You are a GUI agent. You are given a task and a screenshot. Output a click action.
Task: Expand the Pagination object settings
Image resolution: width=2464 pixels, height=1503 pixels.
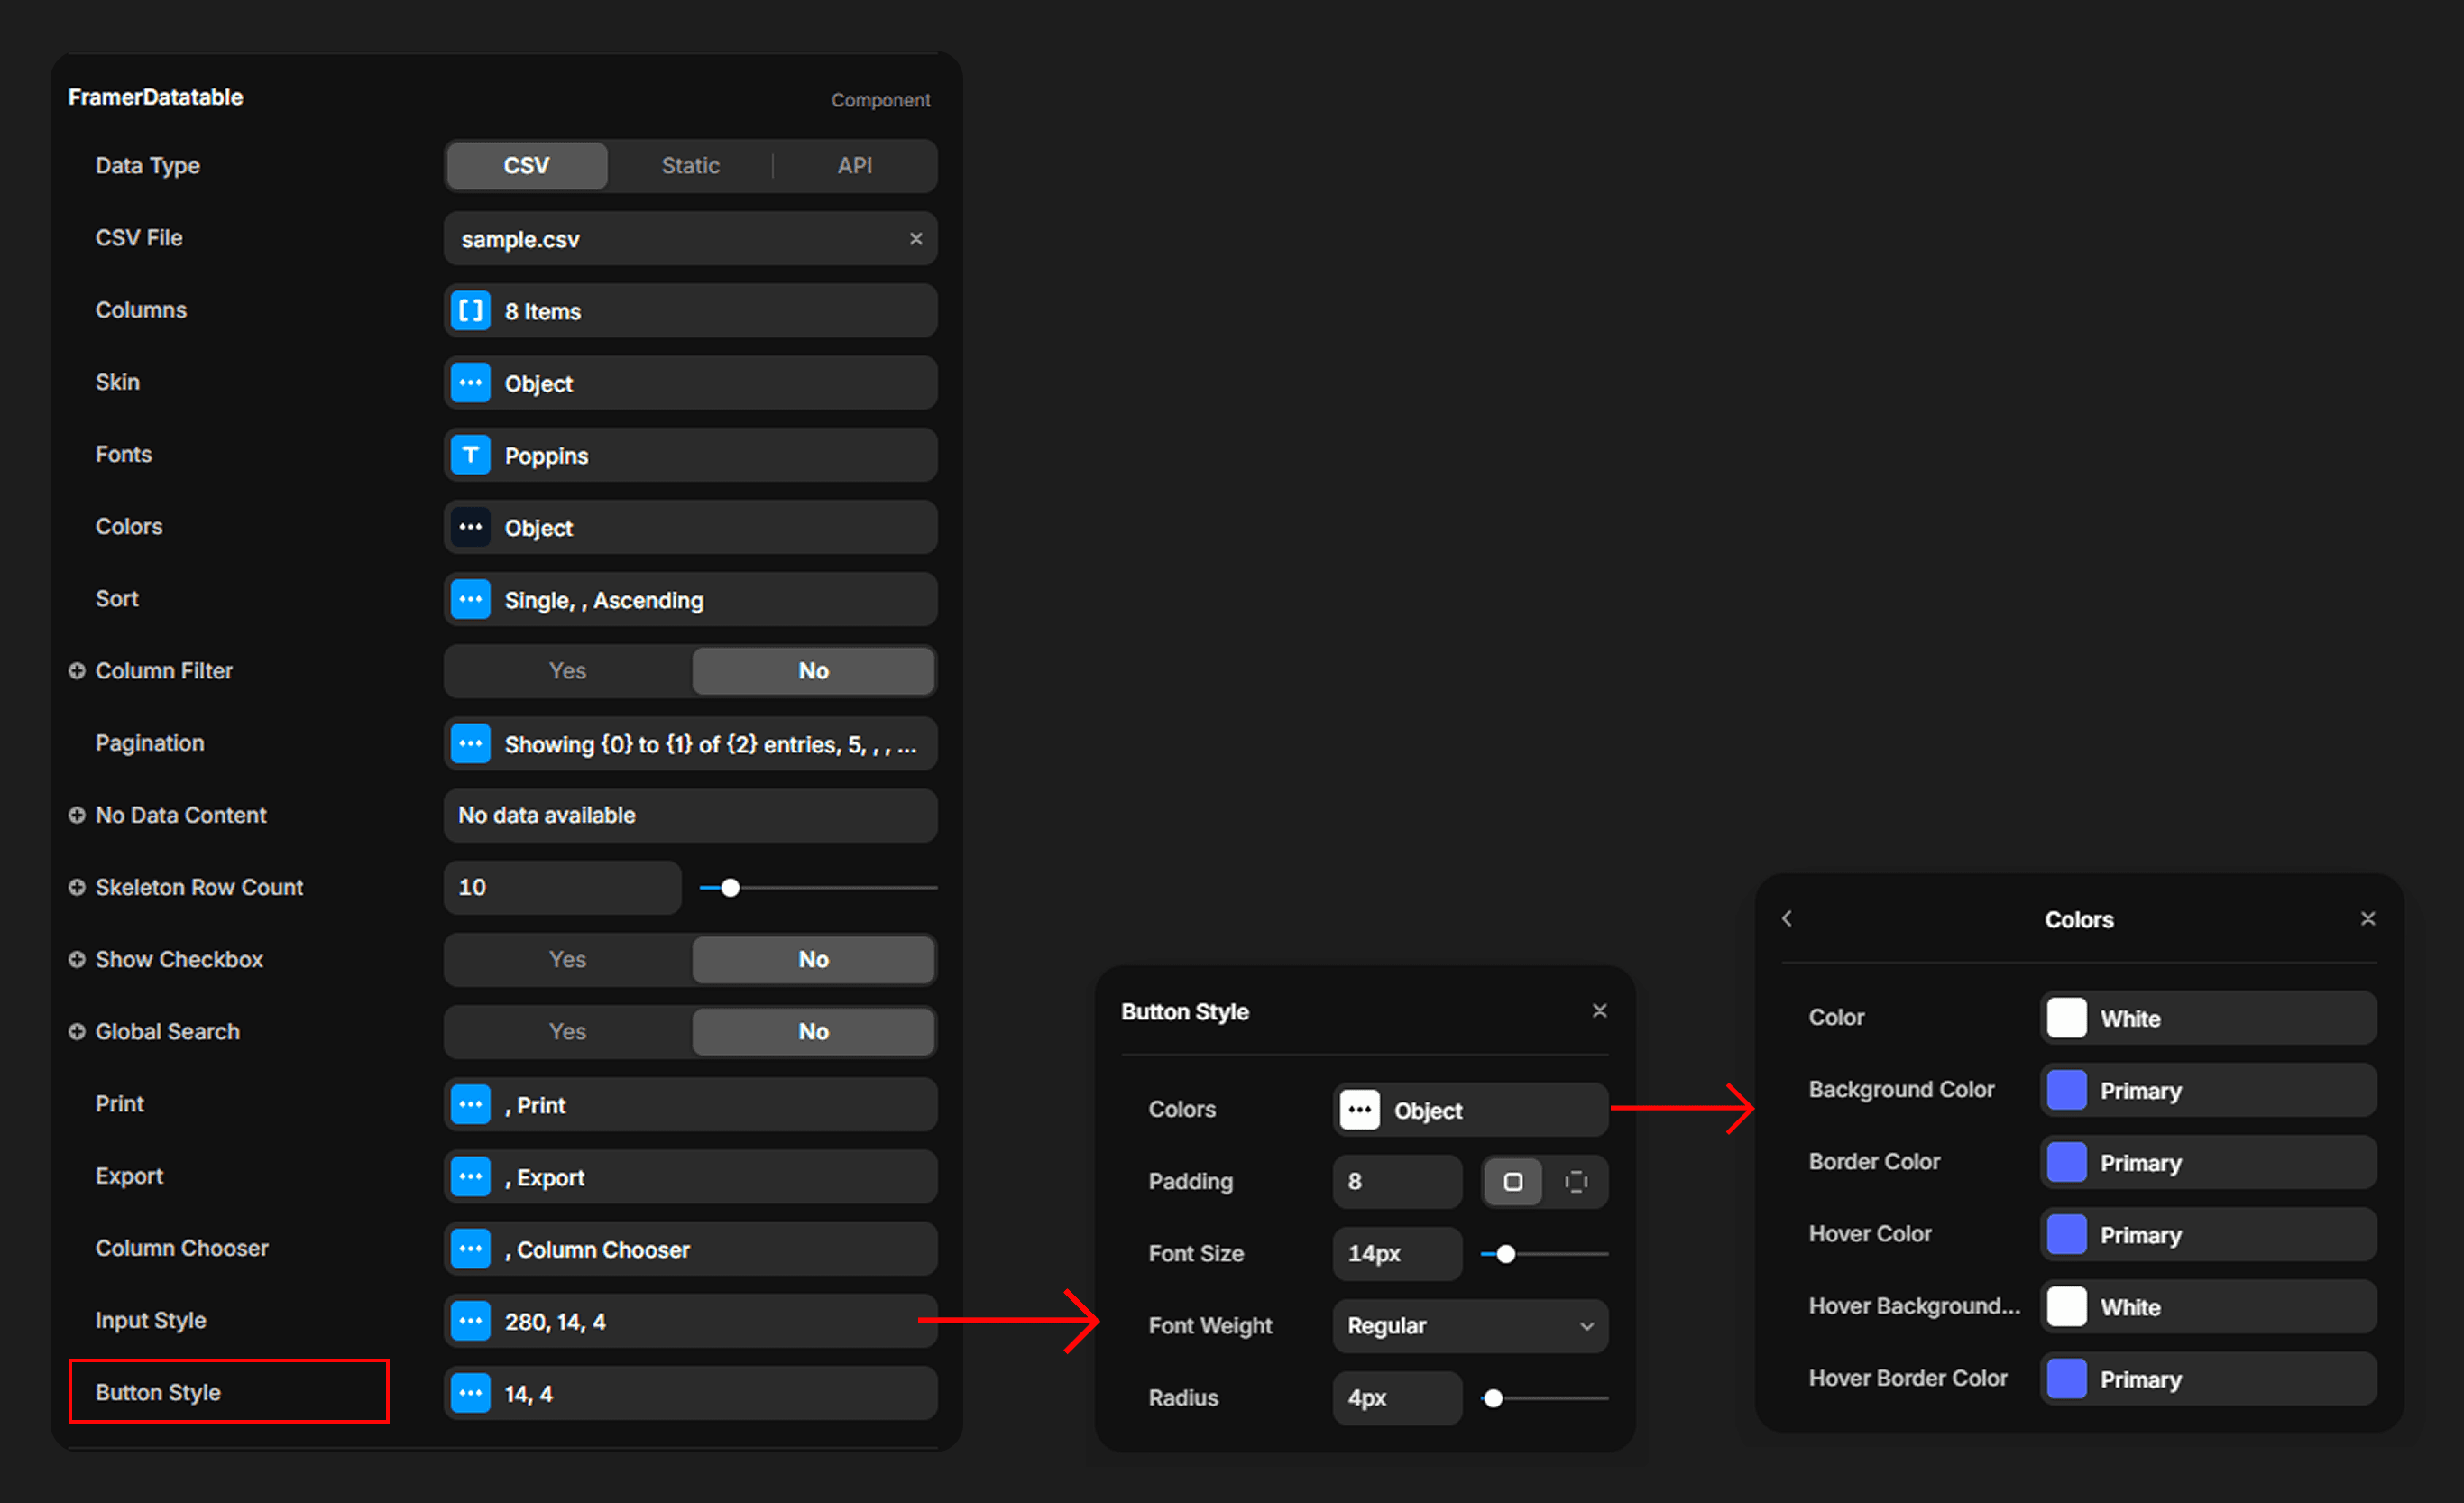pos(689,744)
